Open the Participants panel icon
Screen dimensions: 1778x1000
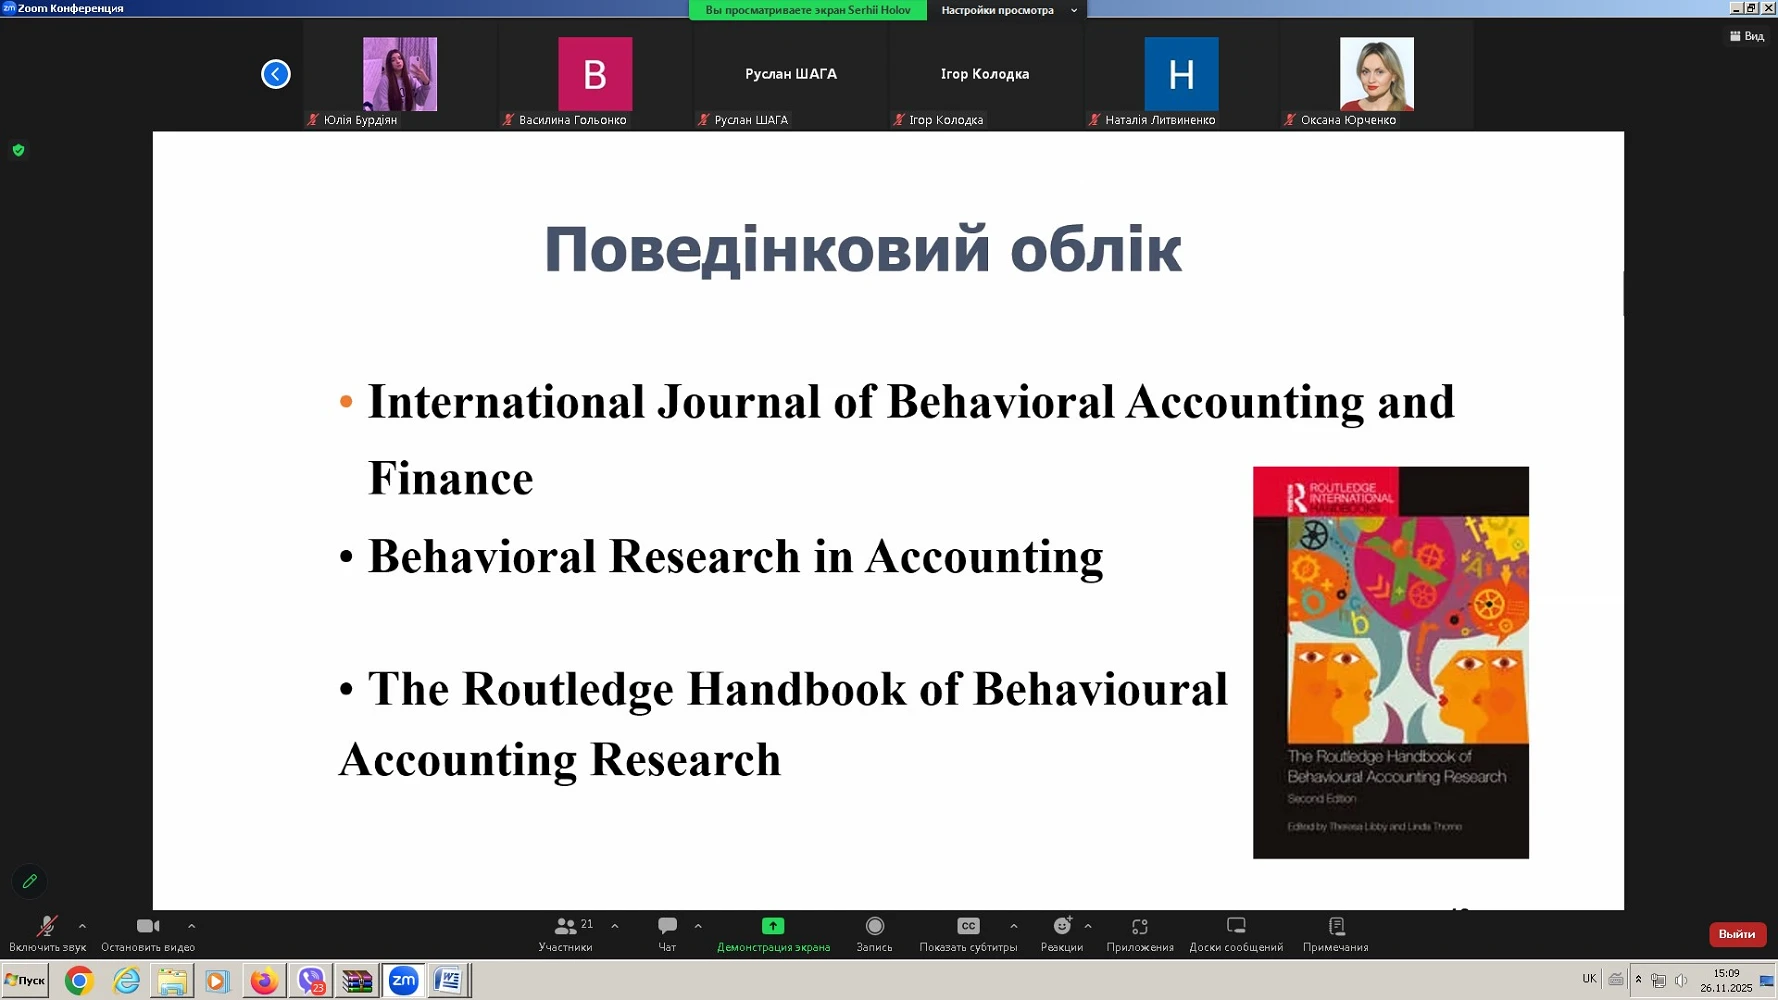pyautogui.click(x=566, y=927)
